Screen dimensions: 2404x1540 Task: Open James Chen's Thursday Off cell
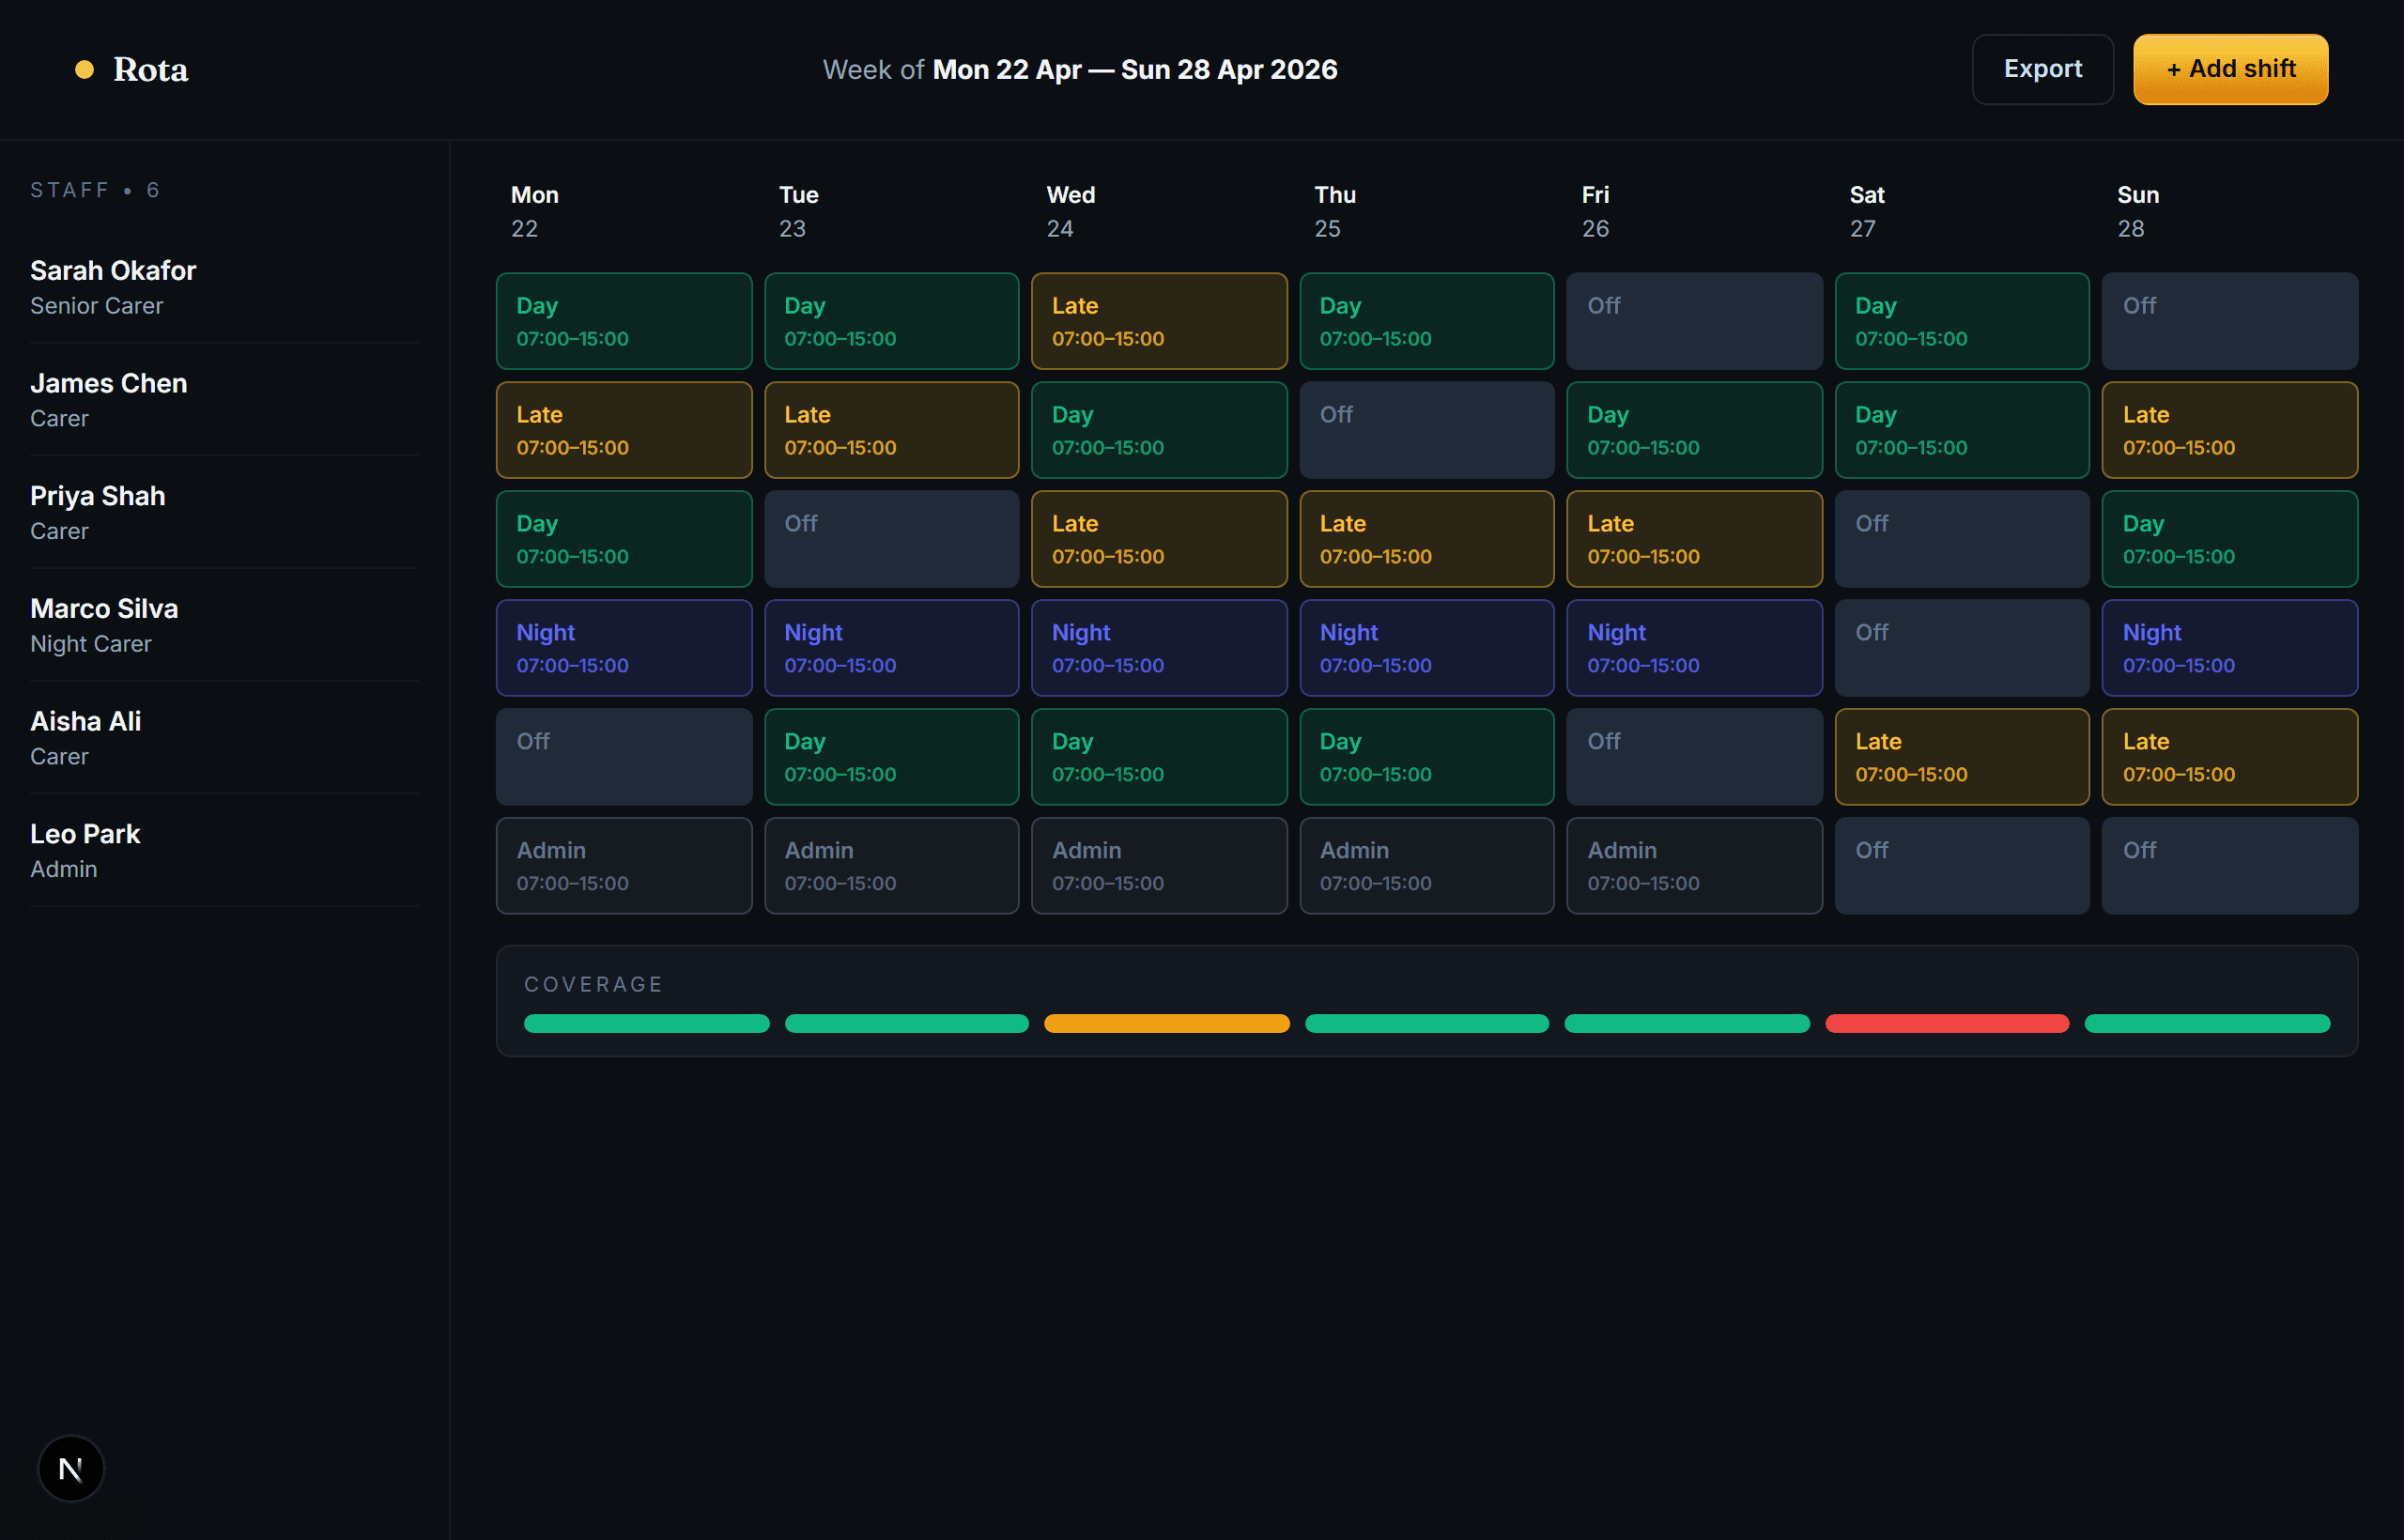1426,430
